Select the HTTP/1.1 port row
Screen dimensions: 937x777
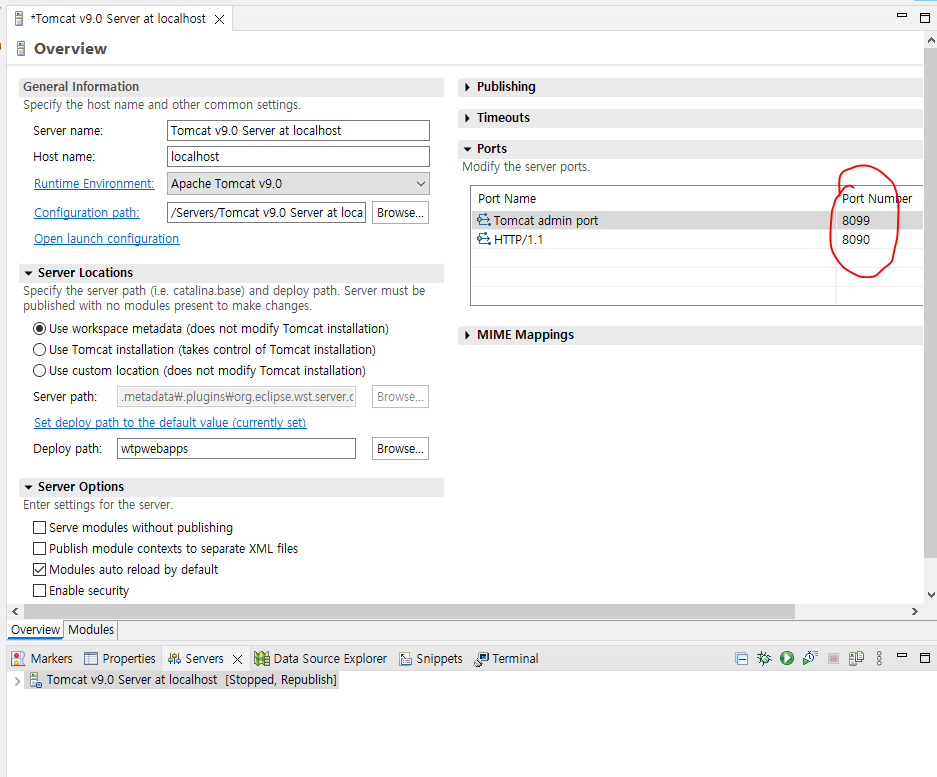pos(697,240)
